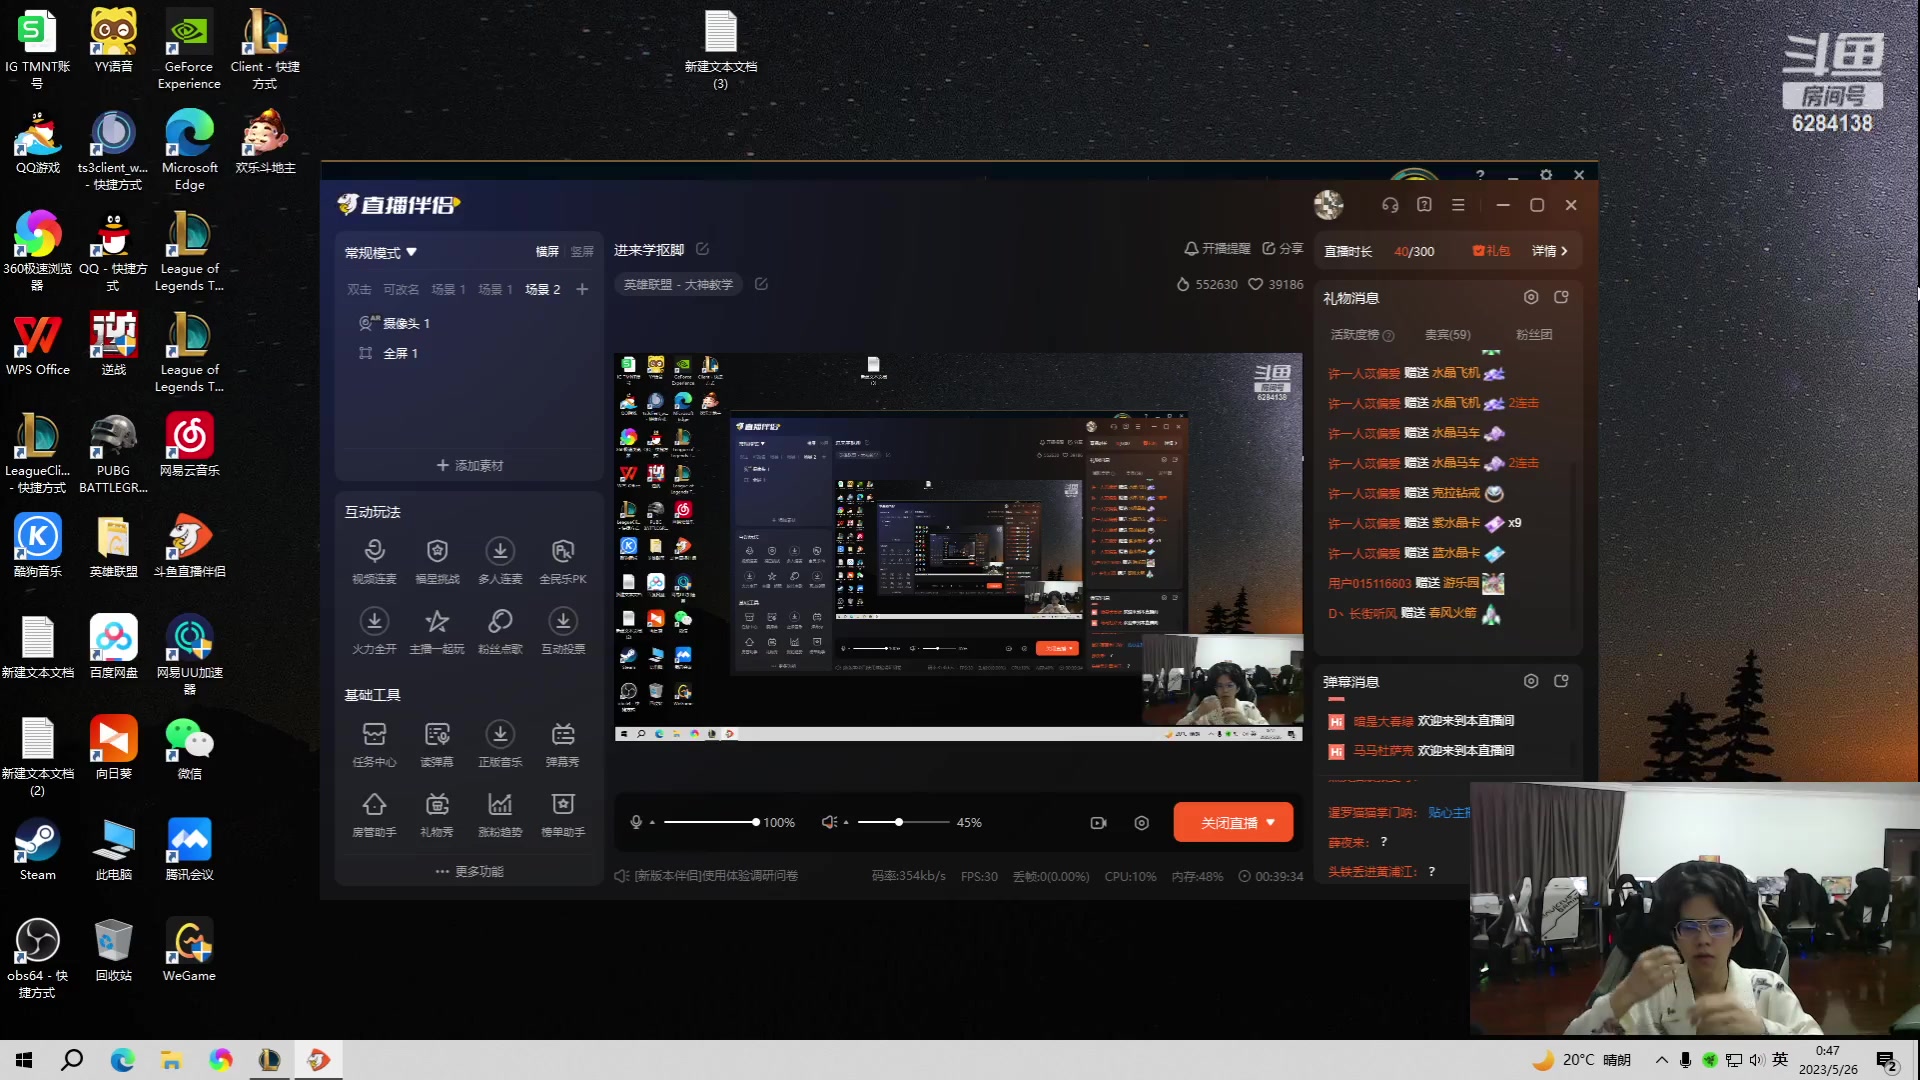The width and height of the screenshot is (1920, 1080).
Task: Open the 任务中心 task center
Action: coord(374,744)
